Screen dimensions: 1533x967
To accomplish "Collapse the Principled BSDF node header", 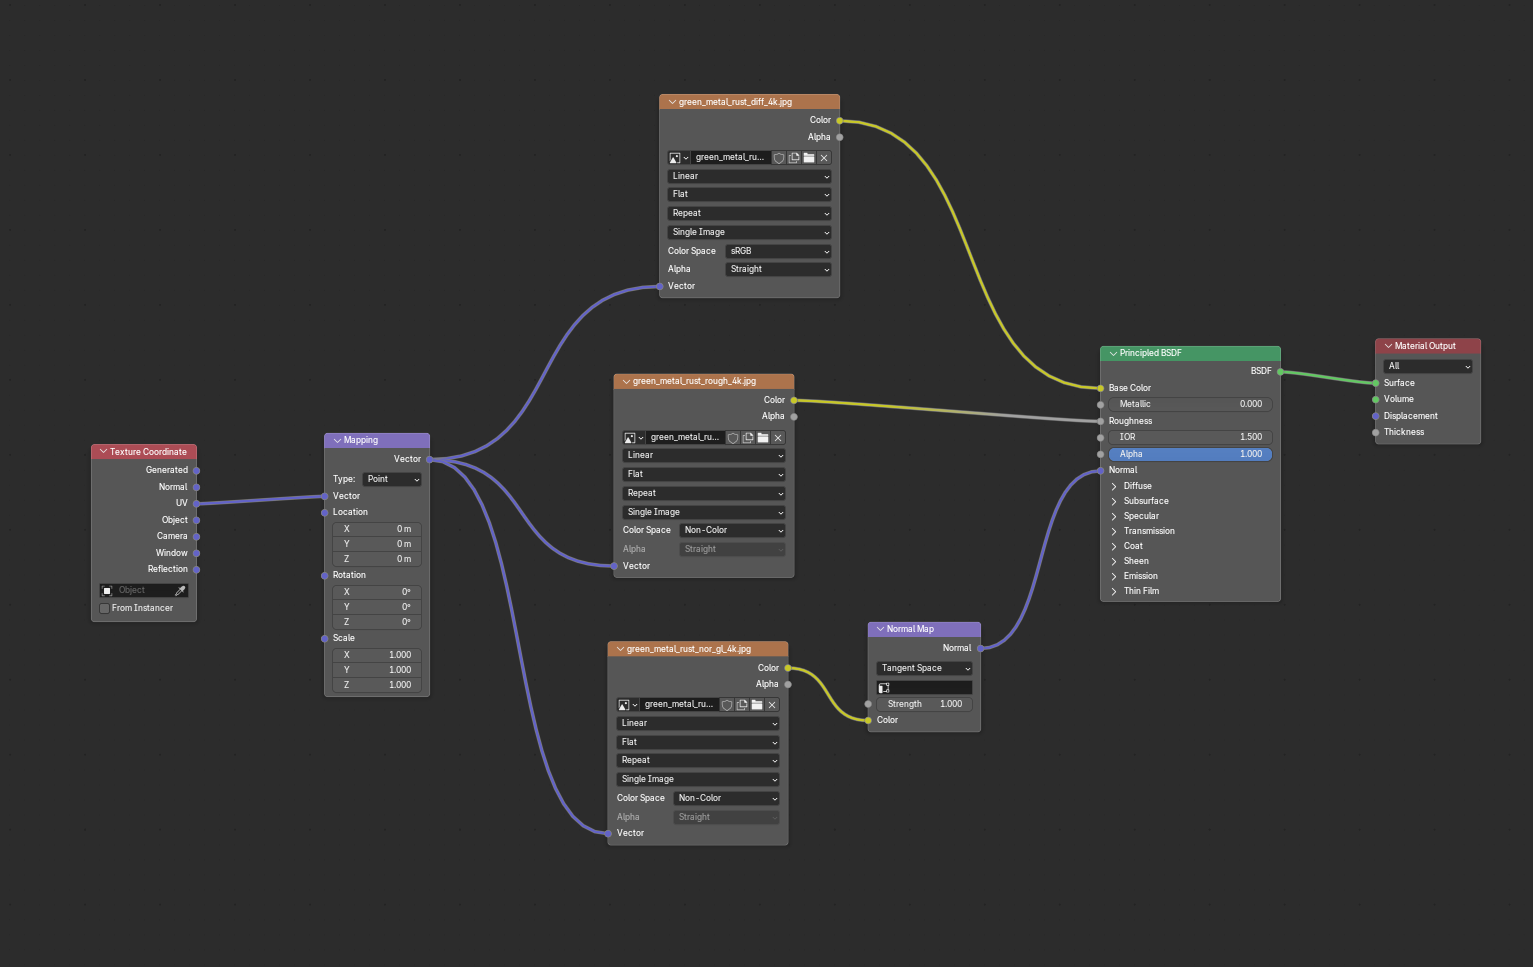I will (1113, 353).
